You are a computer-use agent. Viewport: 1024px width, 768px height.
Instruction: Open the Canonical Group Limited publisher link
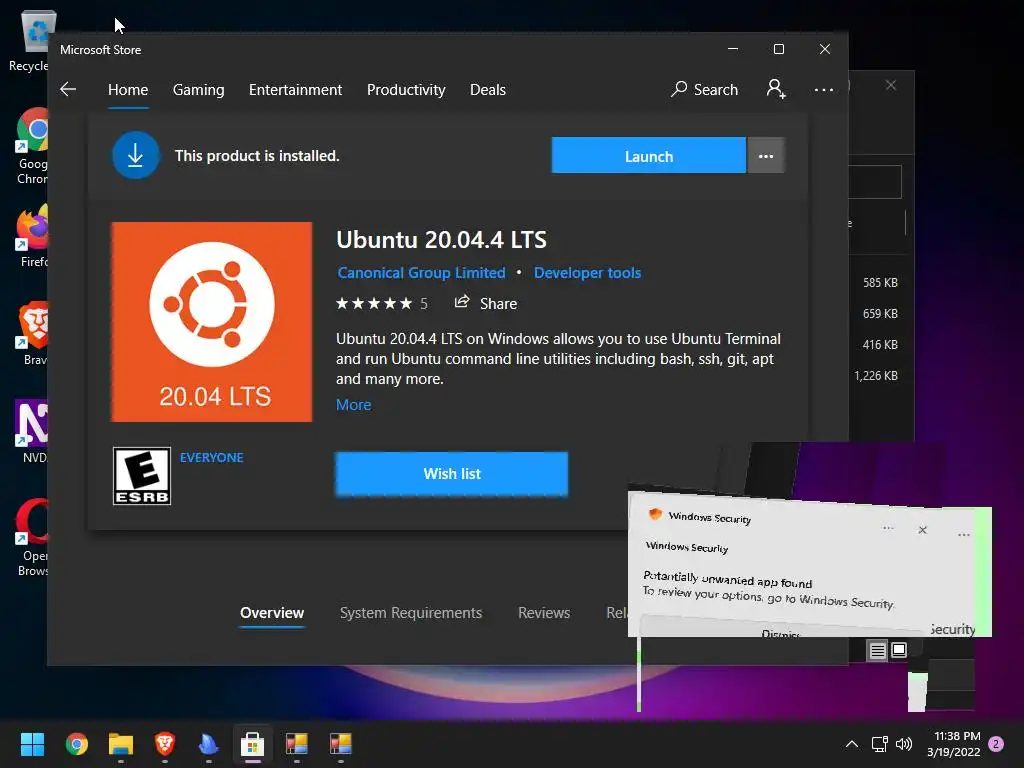(421, 273)
